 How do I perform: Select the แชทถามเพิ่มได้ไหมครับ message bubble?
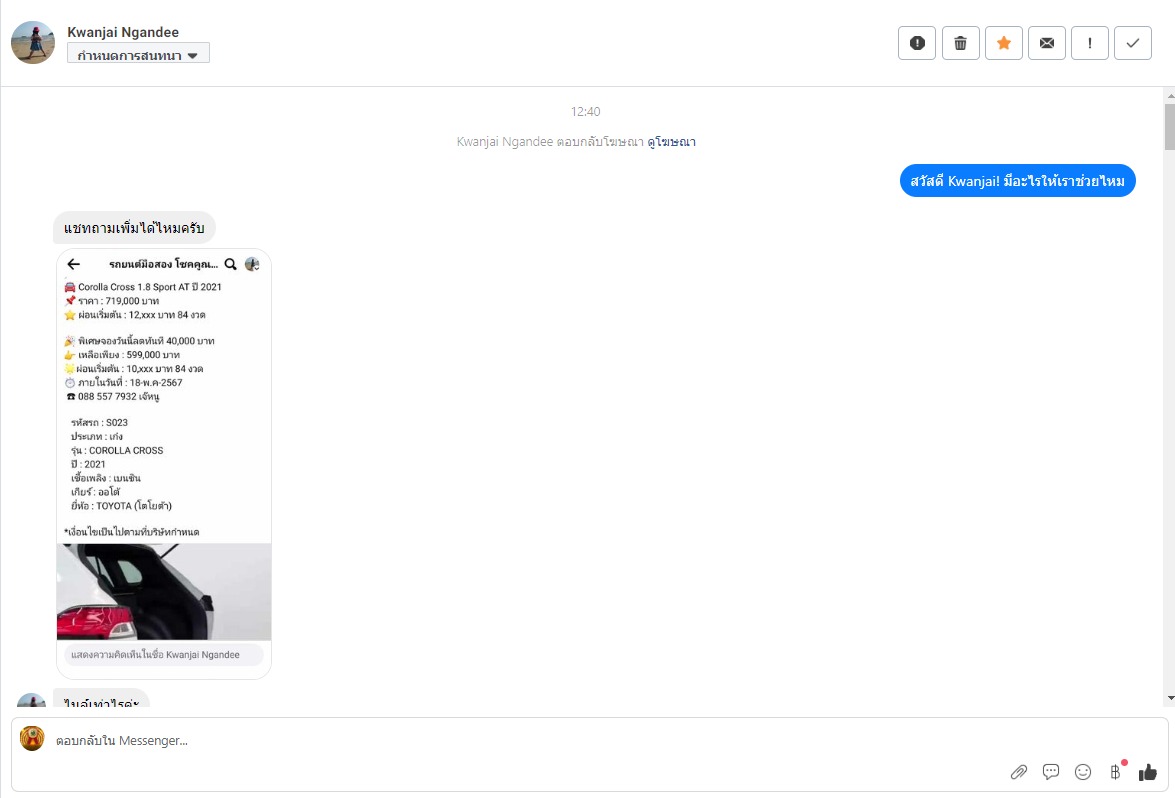(x=134, y=228)
